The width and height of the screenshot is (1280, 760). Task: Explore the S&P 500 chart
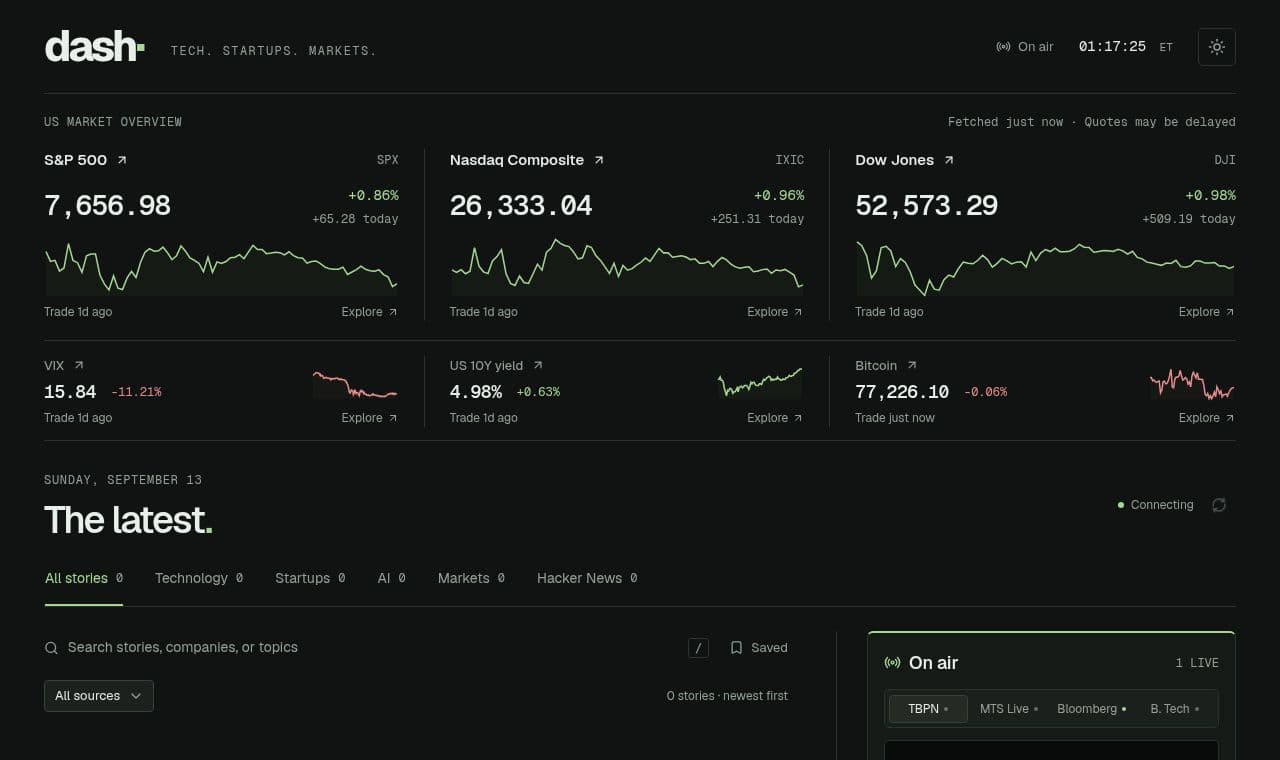pos(370,312)
